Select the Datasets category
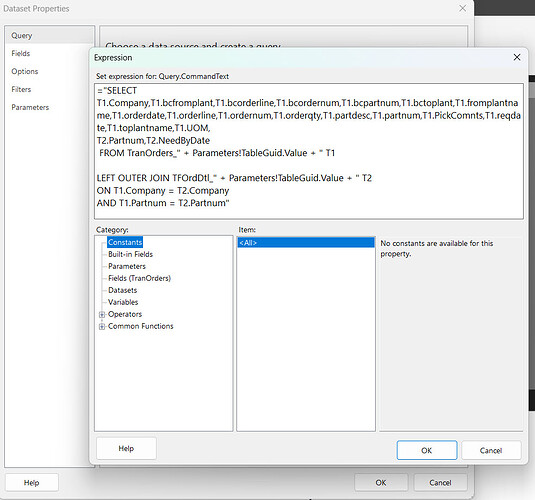This screenshot has height=500, width=535. 122,290
